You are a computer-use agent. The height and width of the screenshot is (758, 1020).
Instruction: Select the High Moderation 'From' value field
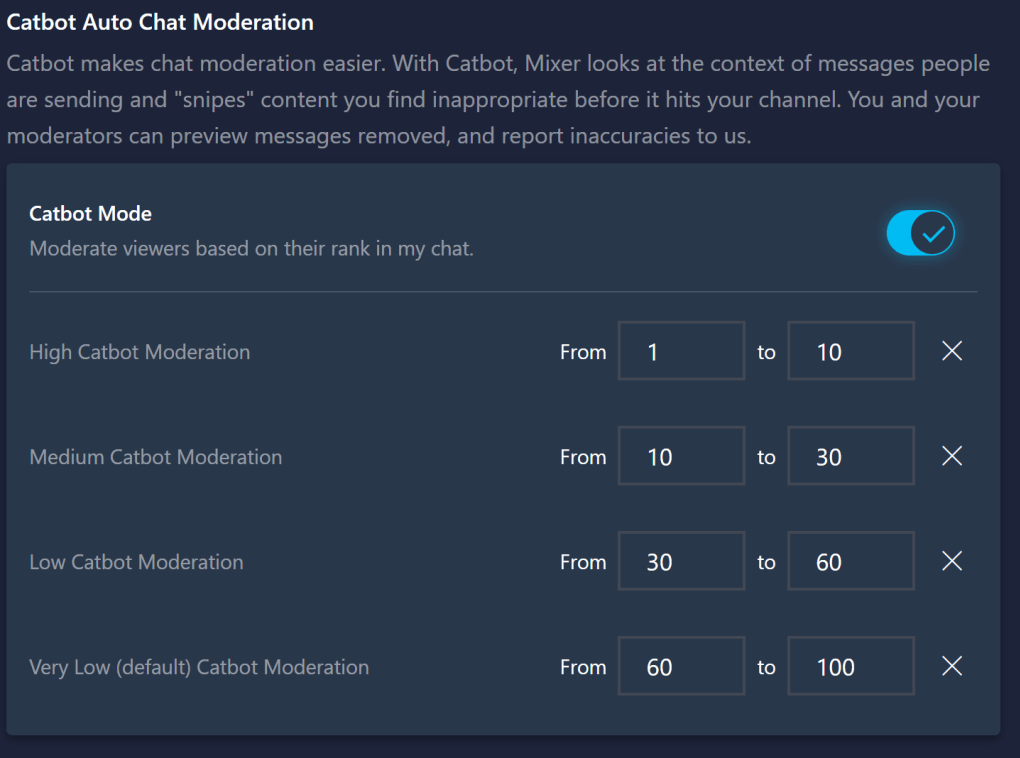click(x=681, y=351)
